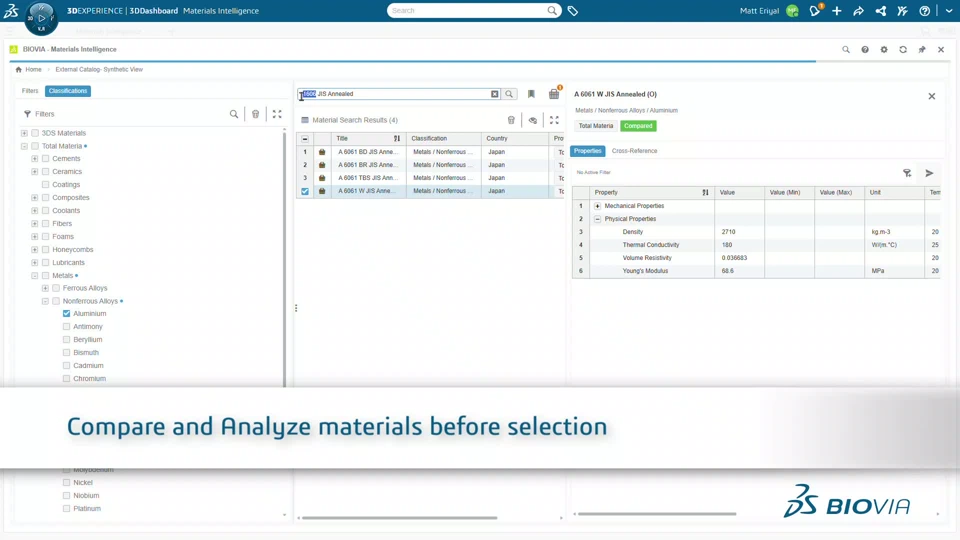This screenshot has width=960, height=540.
Task: Click results panel horizontal scrollbar
Action: [399, 518]
